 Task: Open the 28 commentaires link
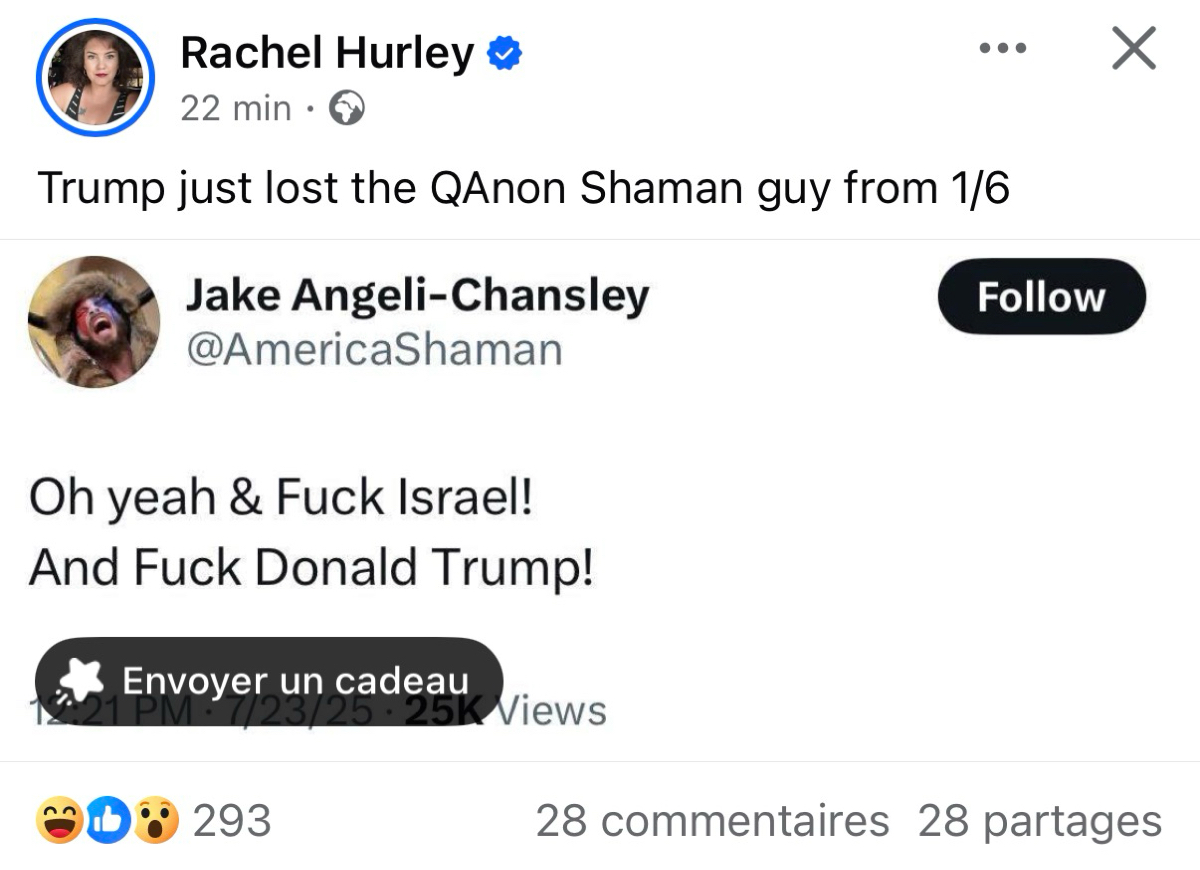coord(712,821)
